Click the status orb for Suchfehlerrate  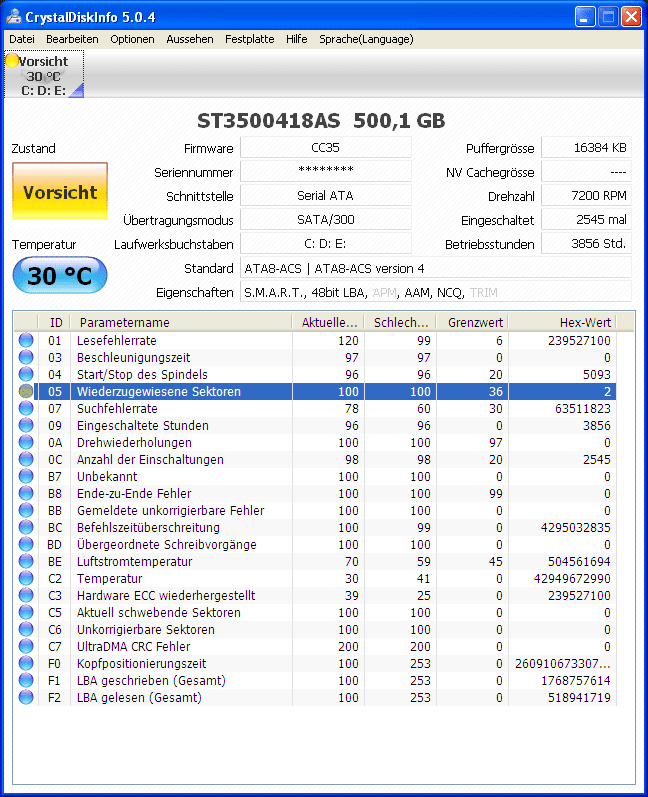pyautogui.click(x=26, y=408)
